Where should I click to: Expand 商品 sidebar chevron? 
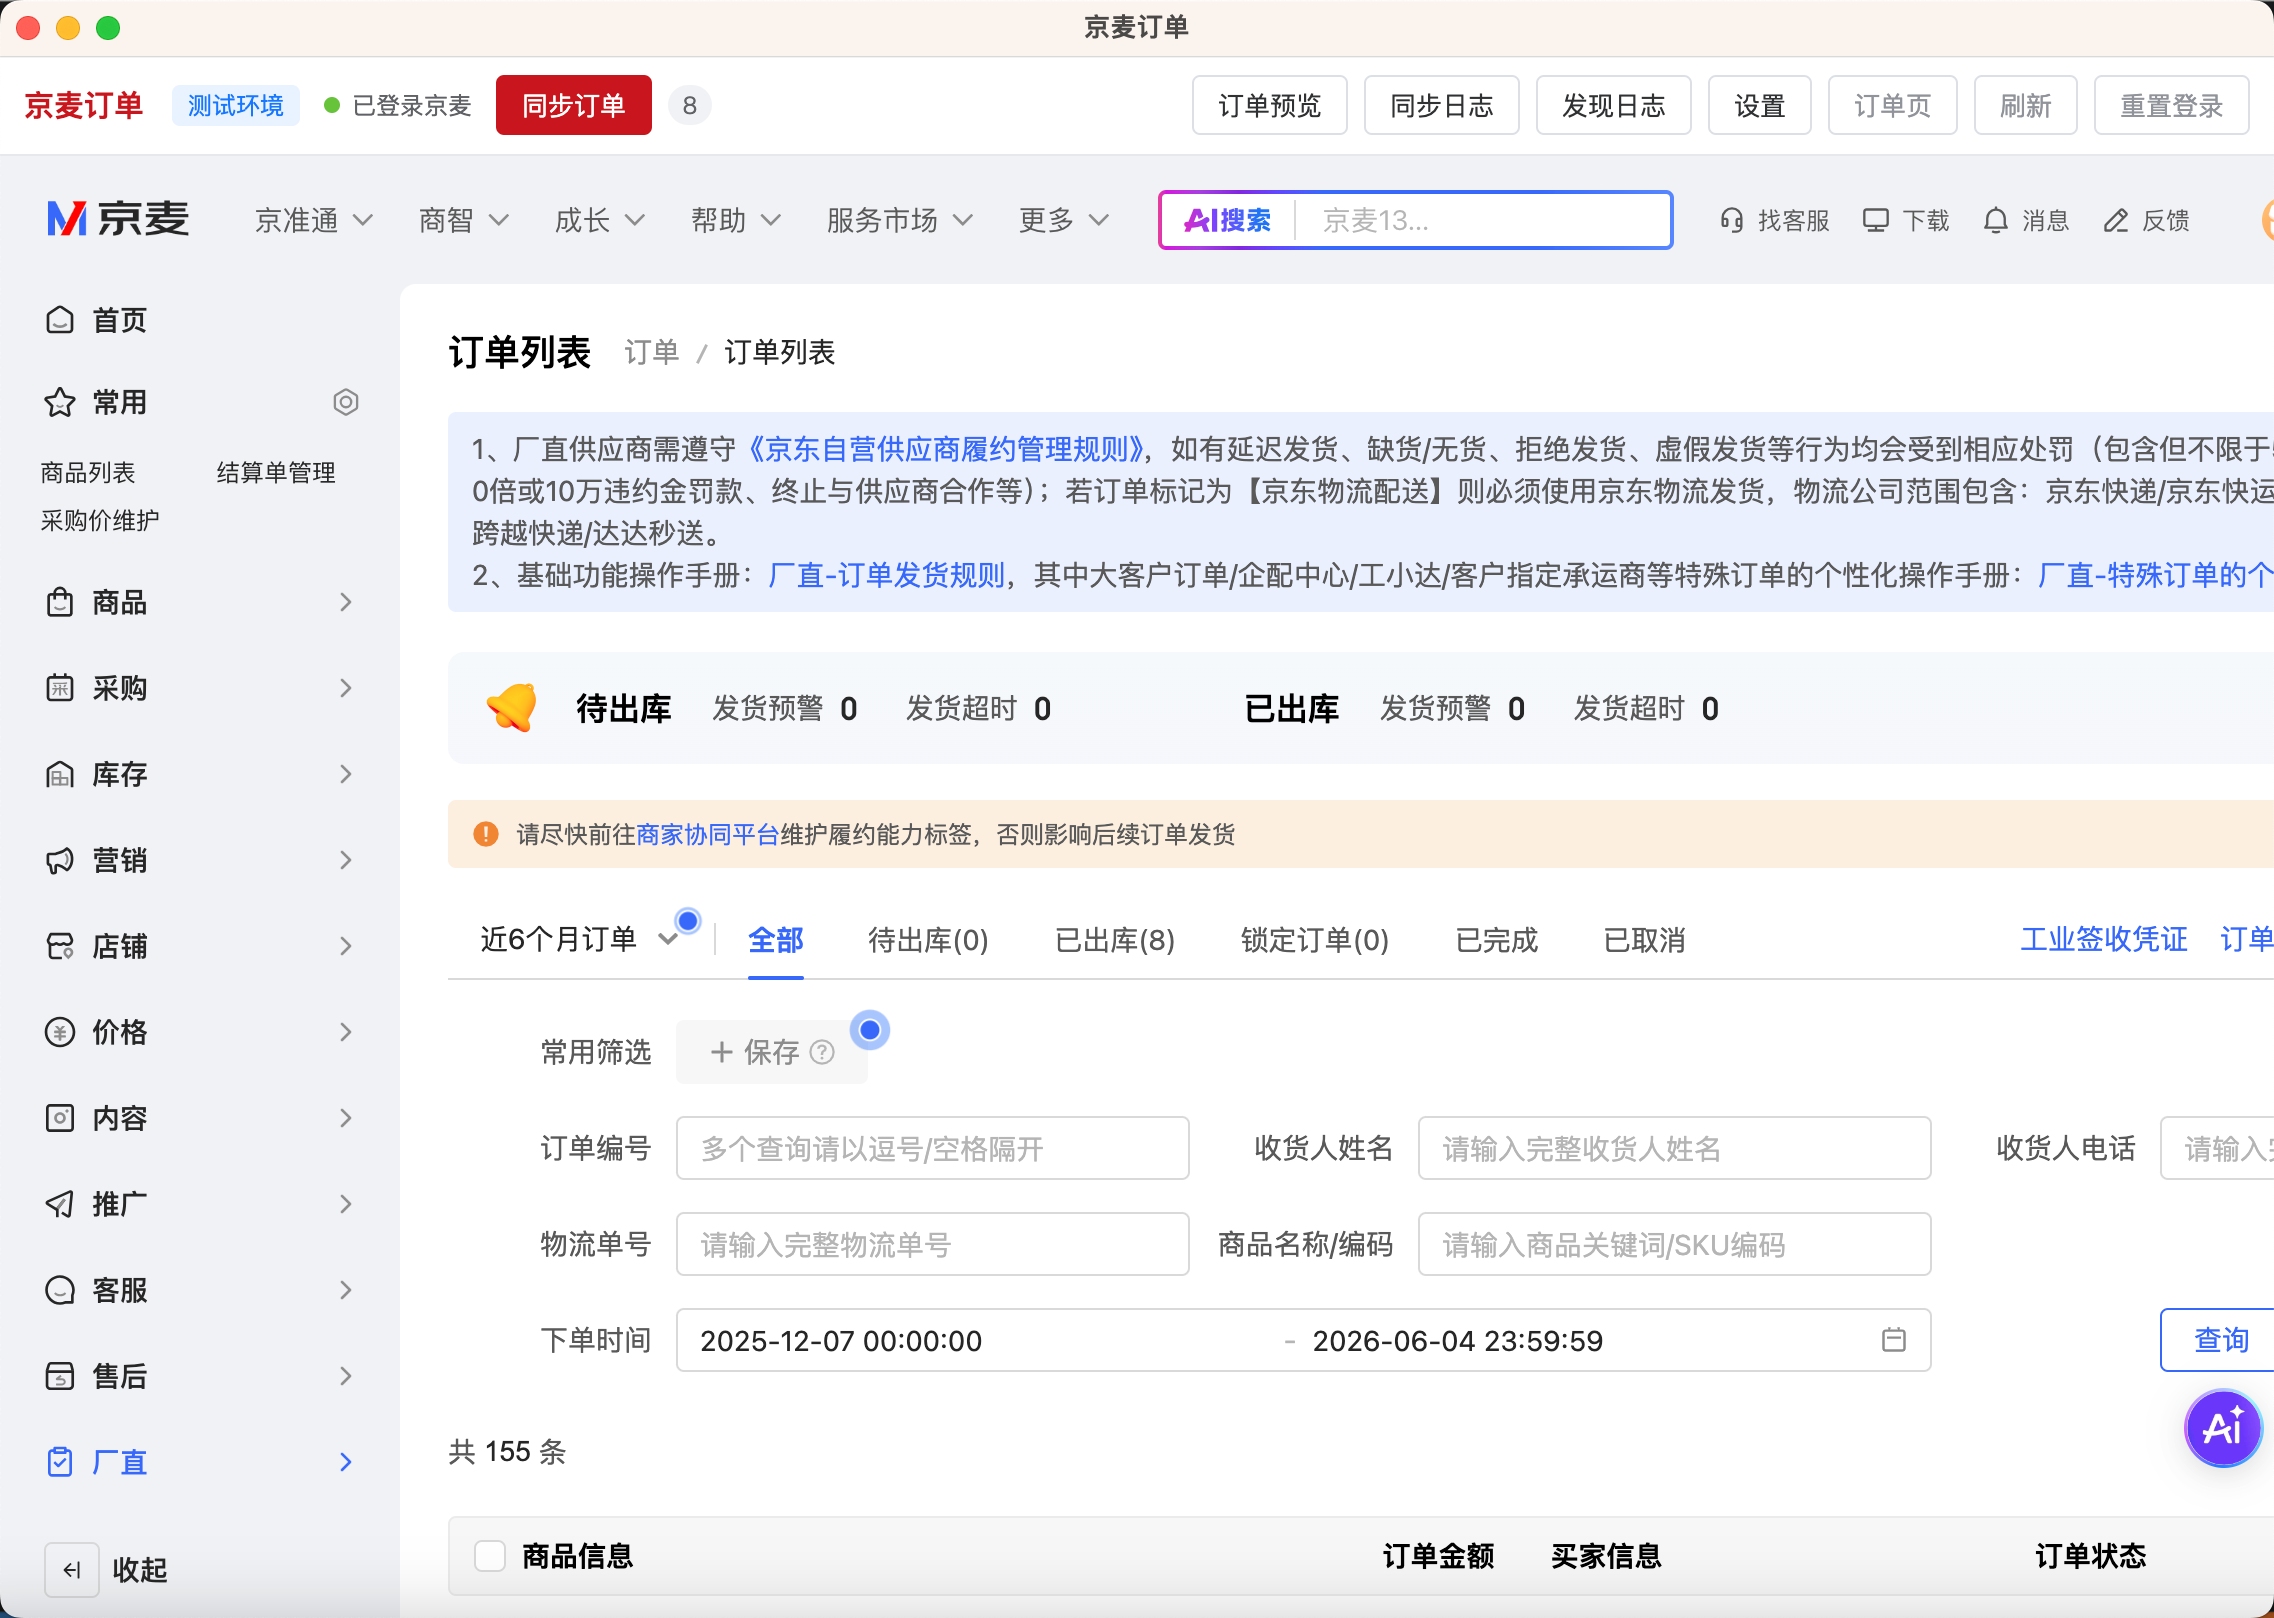tap(346, 602)
